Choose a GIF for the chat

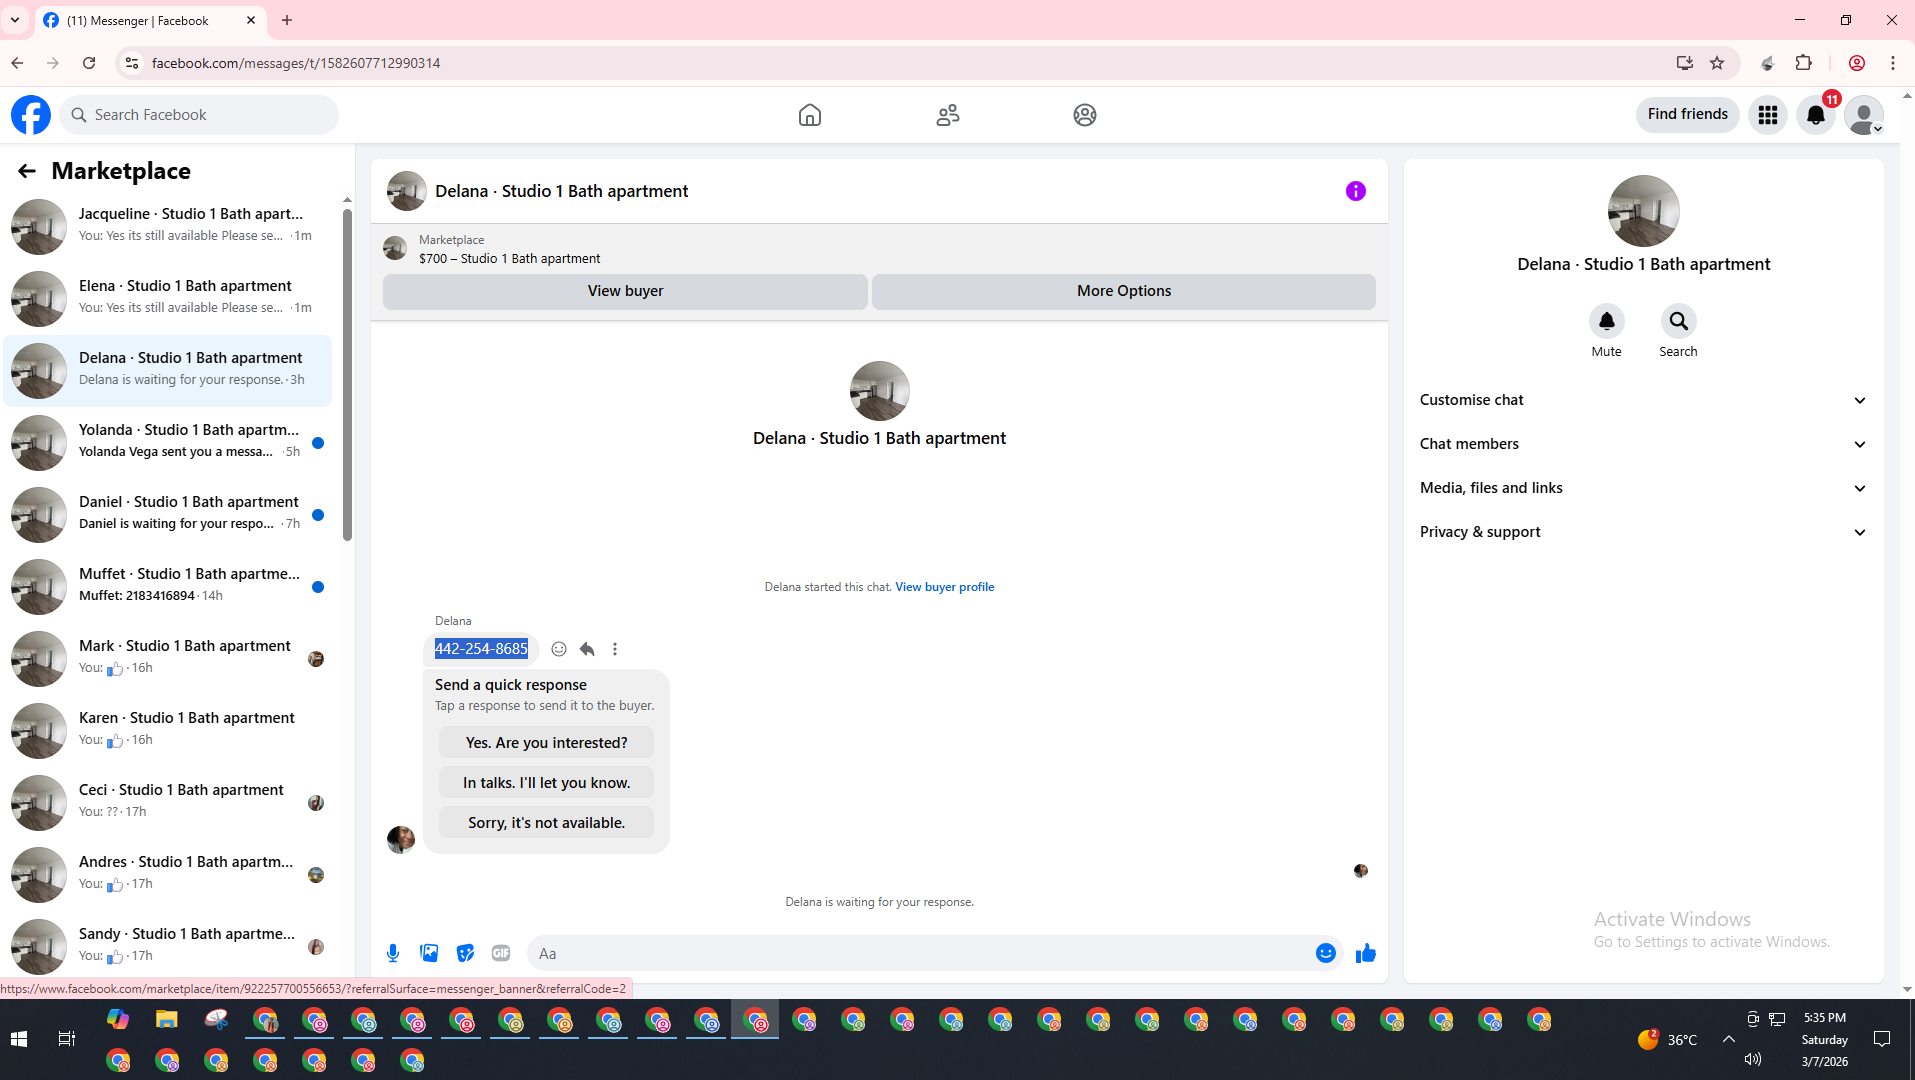[501, 954]
